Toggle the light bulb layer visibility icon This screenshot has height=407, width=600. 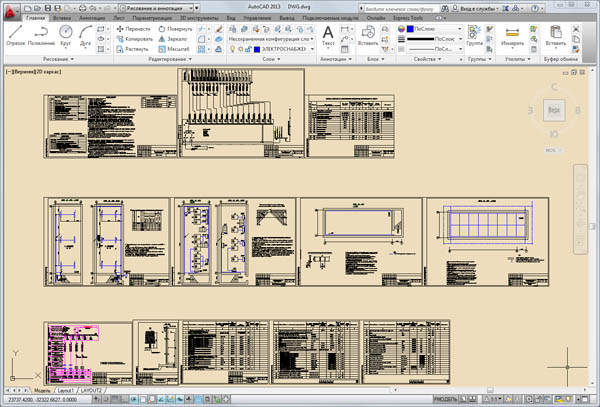coord(233,49)
